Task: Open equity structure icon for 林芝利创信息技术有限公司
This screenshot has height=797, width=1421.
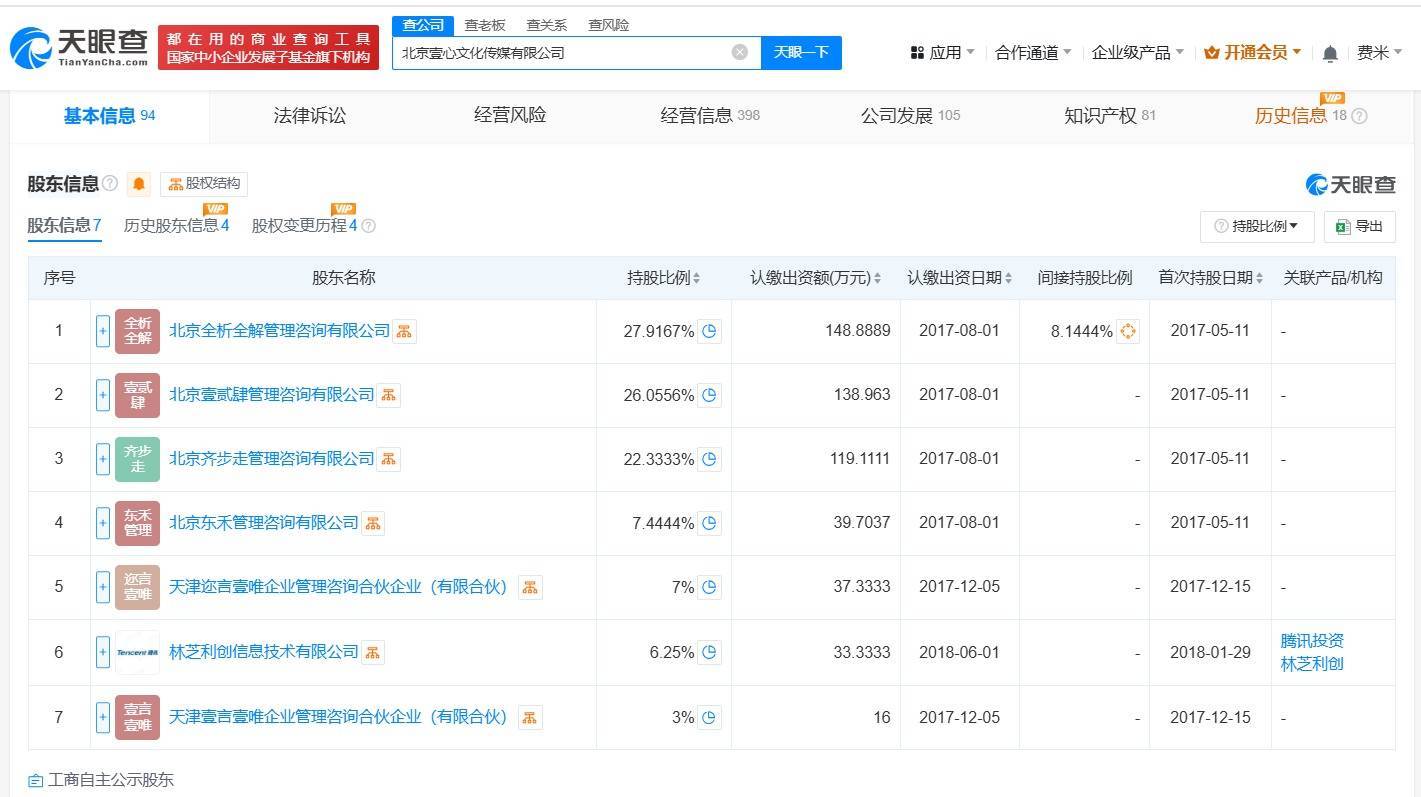Action: click(x=372, y=652)
